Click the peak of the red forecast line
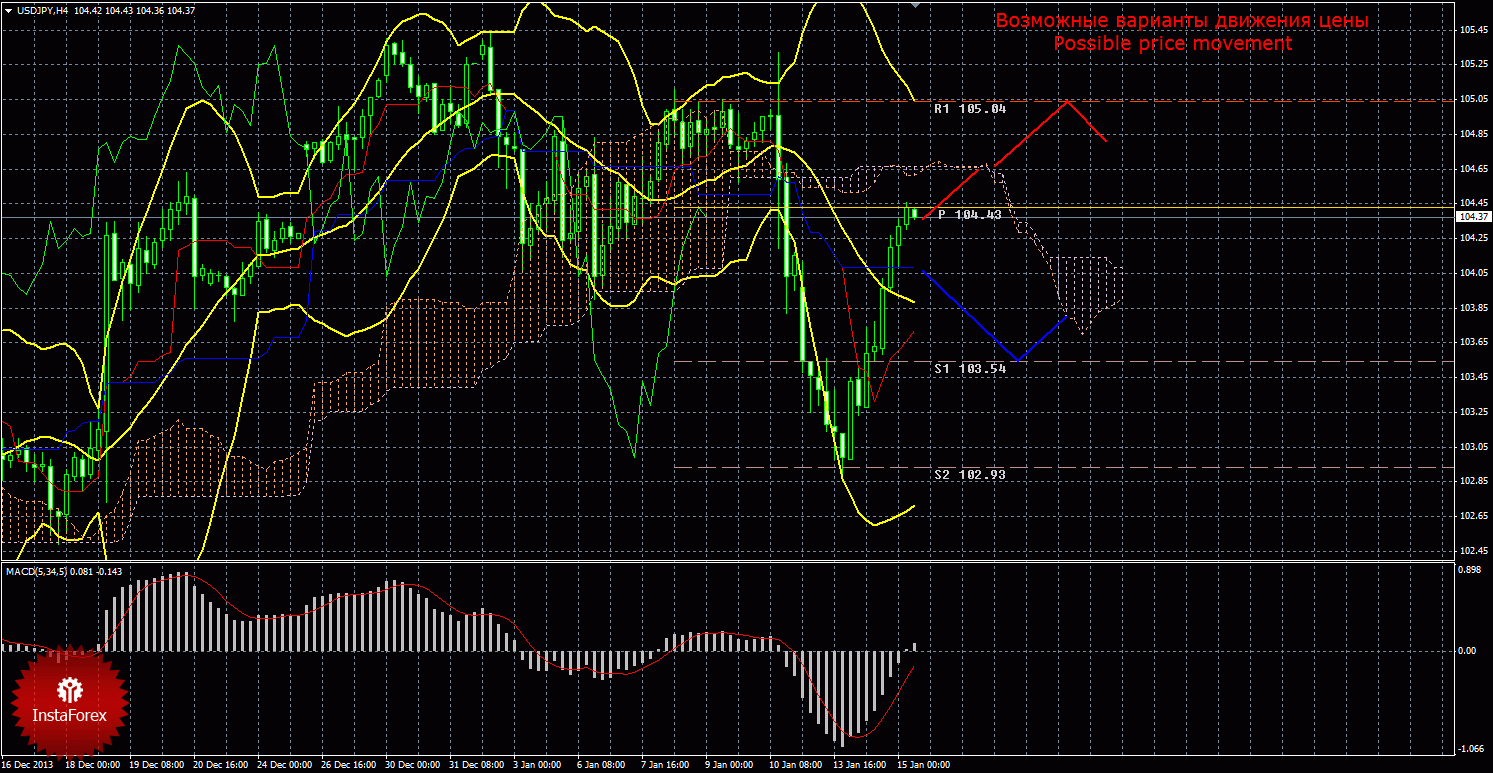The width and height of the screenshot is (1493, 773). 1069,101
